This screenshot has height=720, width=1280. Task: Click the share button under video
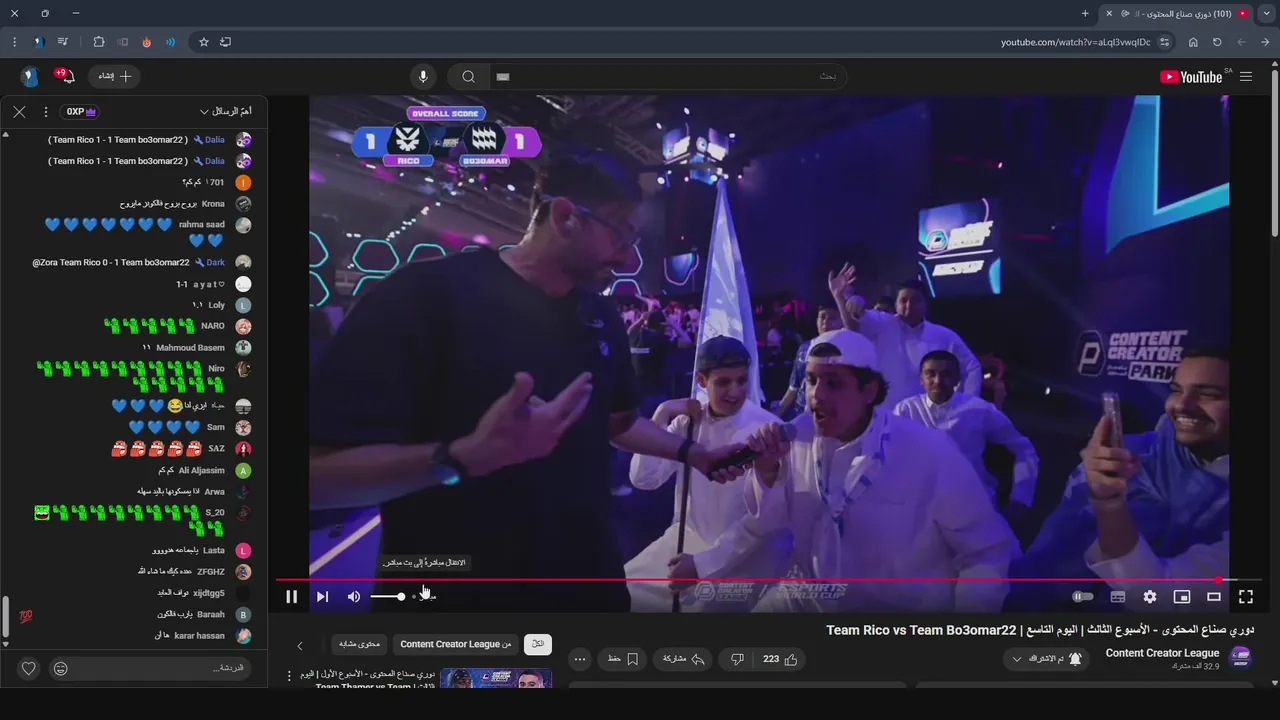point(684,659)
